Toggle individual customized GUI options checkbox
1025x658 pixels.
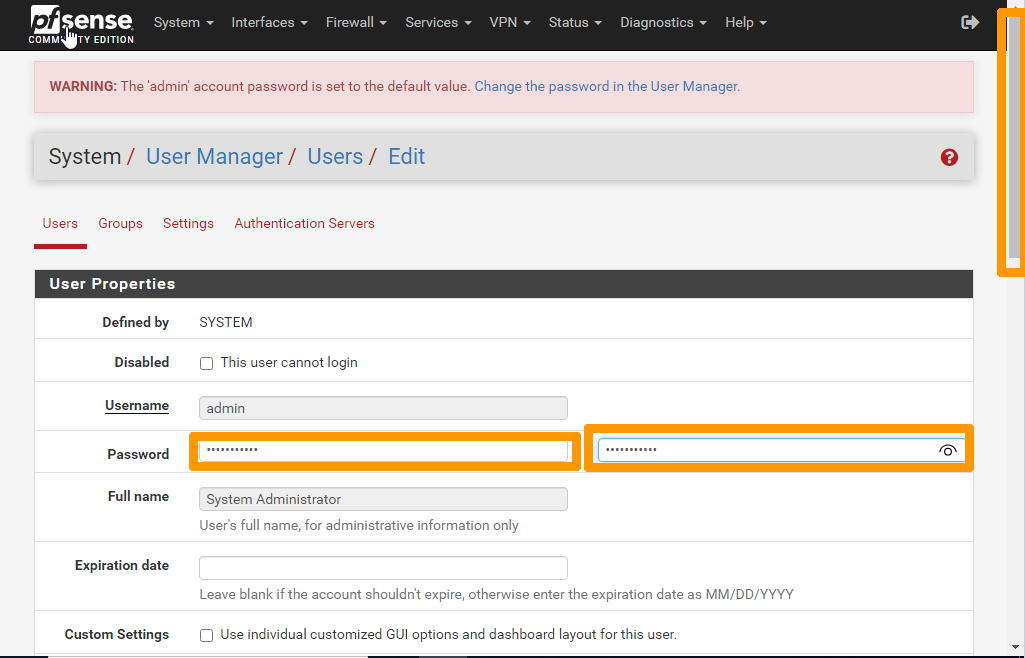(207, 635)
